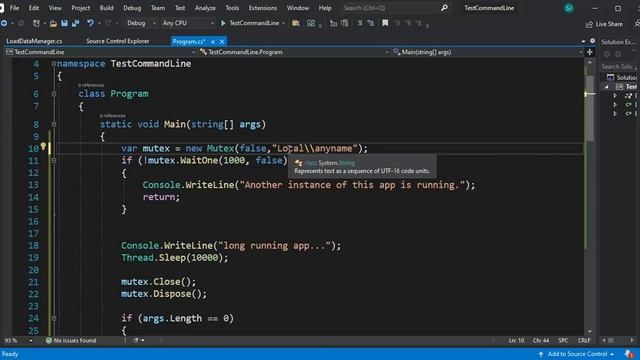Click the SPC indentation indicator
This screenshot has width=640, height=360.
tap(563, 340)
